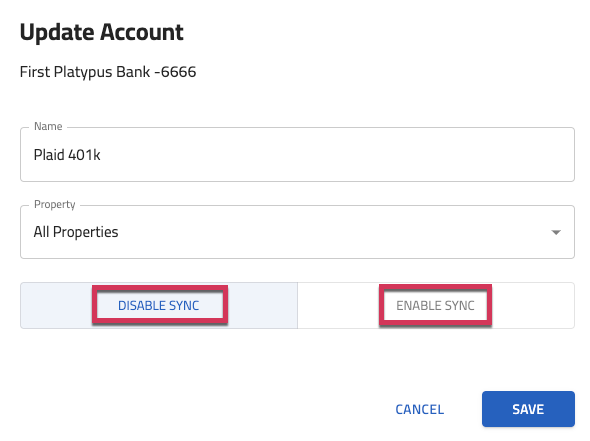Save the account changes

tap(528, 409)
